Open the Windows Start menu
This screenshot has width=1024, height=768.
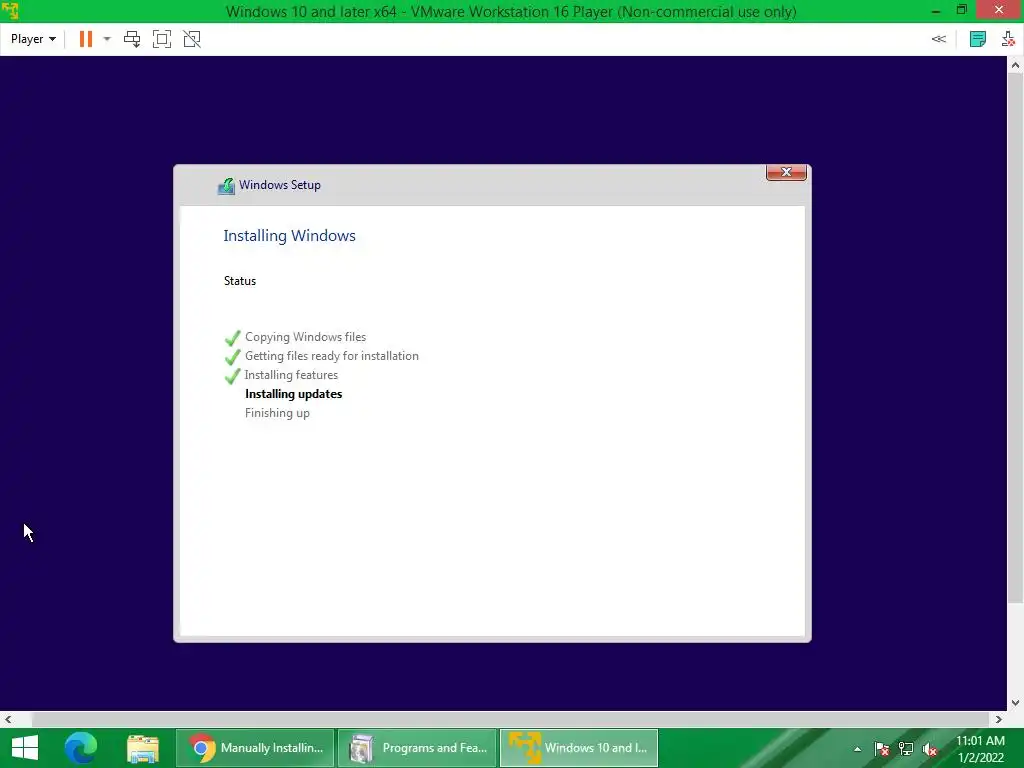pos(25,748)
